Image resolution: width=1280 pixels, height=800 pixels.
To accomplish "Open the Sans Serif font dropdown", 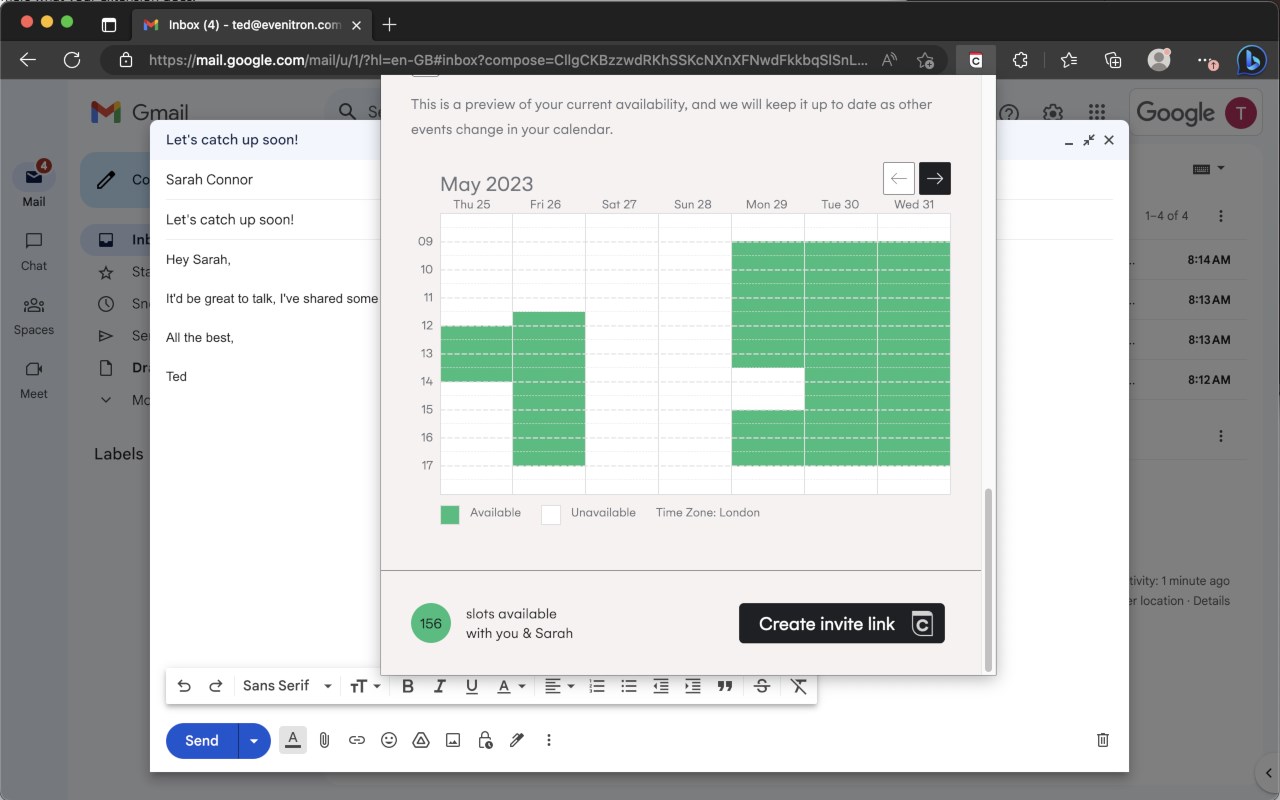I will tap(287, 686).
